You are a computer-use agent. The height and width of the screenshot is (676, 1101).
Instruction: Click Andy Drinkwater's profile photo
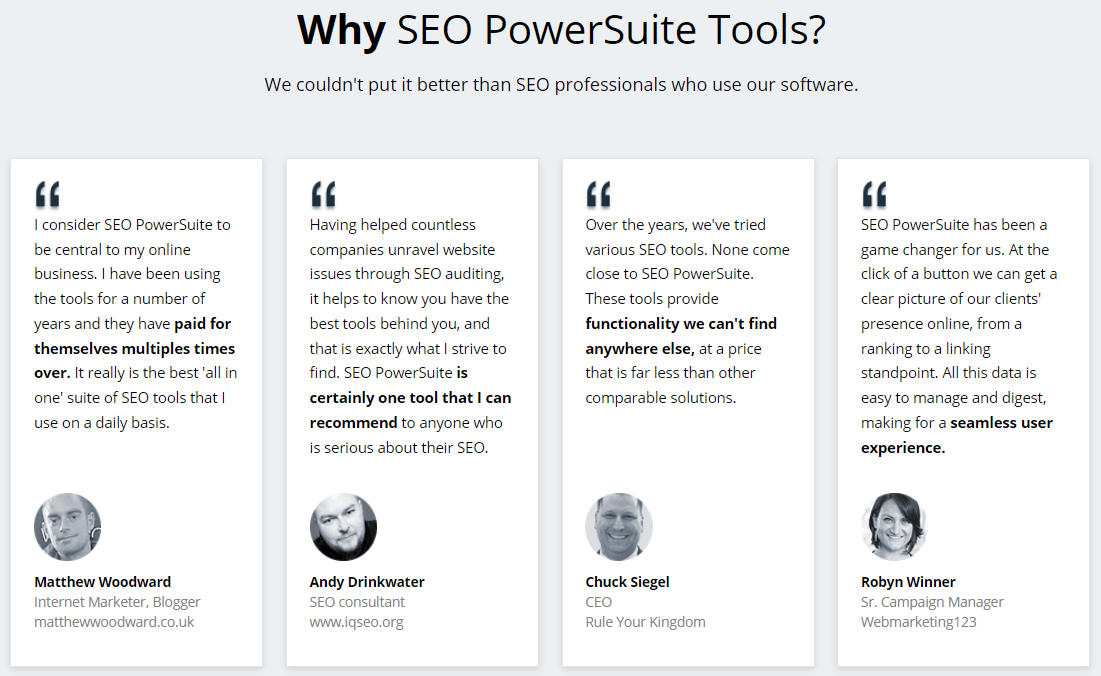pos(343,526)
